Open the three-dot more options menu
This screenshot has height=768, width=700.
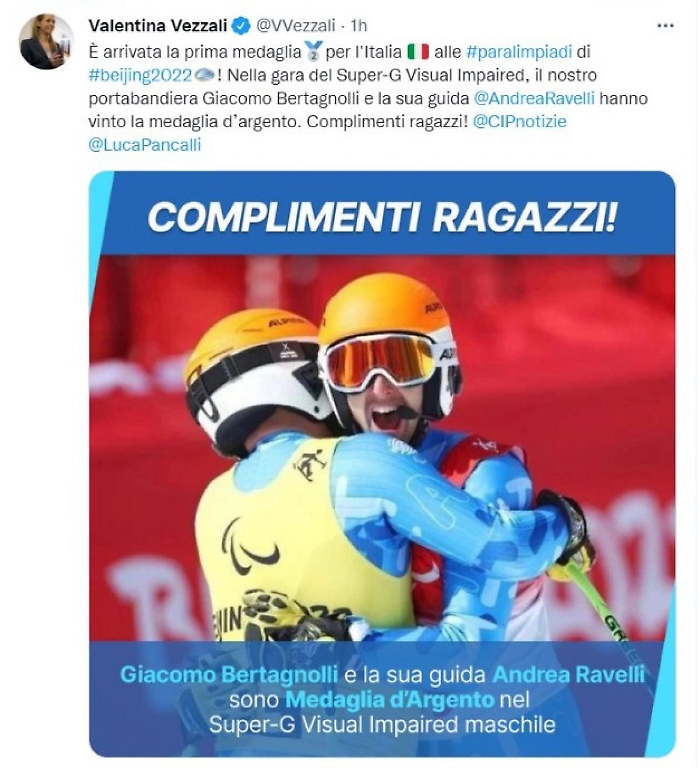[x=665, y=25]
